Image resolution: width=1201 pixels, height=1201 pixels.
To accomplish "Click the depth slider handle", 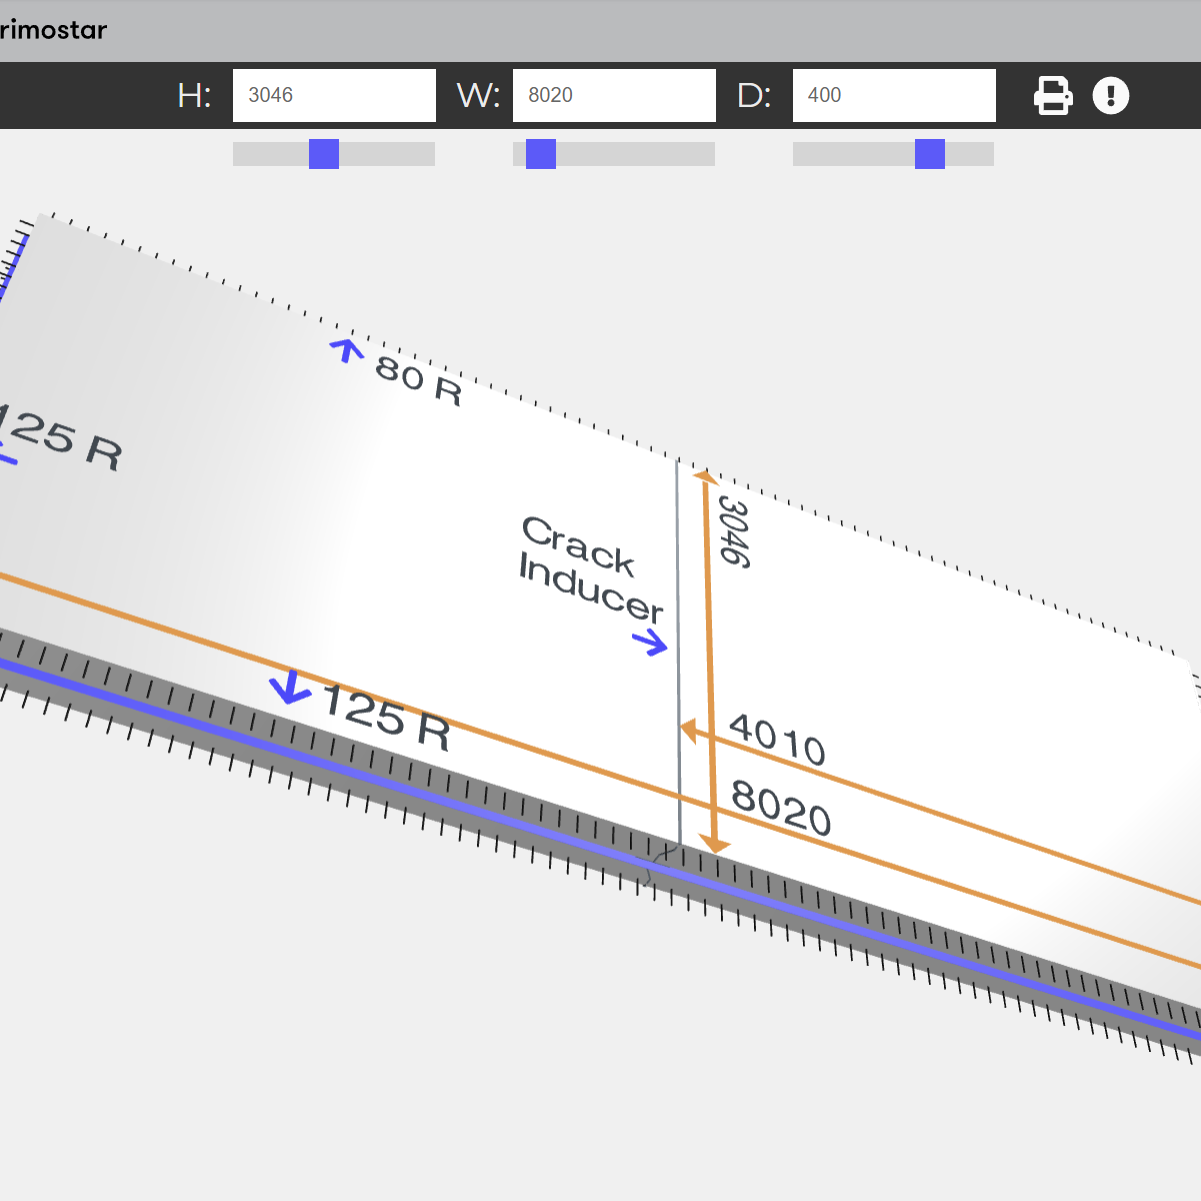I will pyautogui.click(x=930, y=154).
